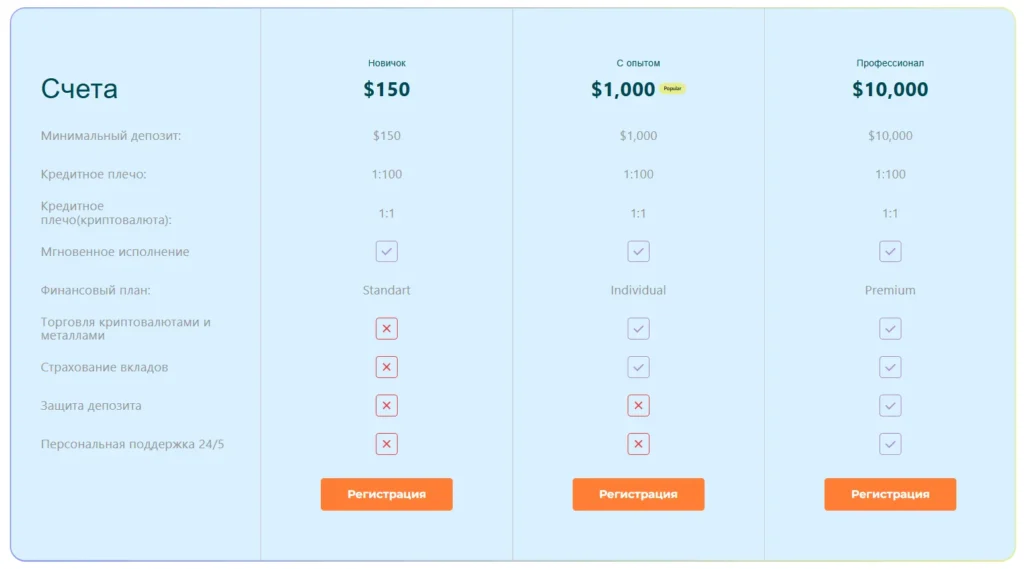Click Страхование вкладов checkmark under Профессионал

pos(890,367)
